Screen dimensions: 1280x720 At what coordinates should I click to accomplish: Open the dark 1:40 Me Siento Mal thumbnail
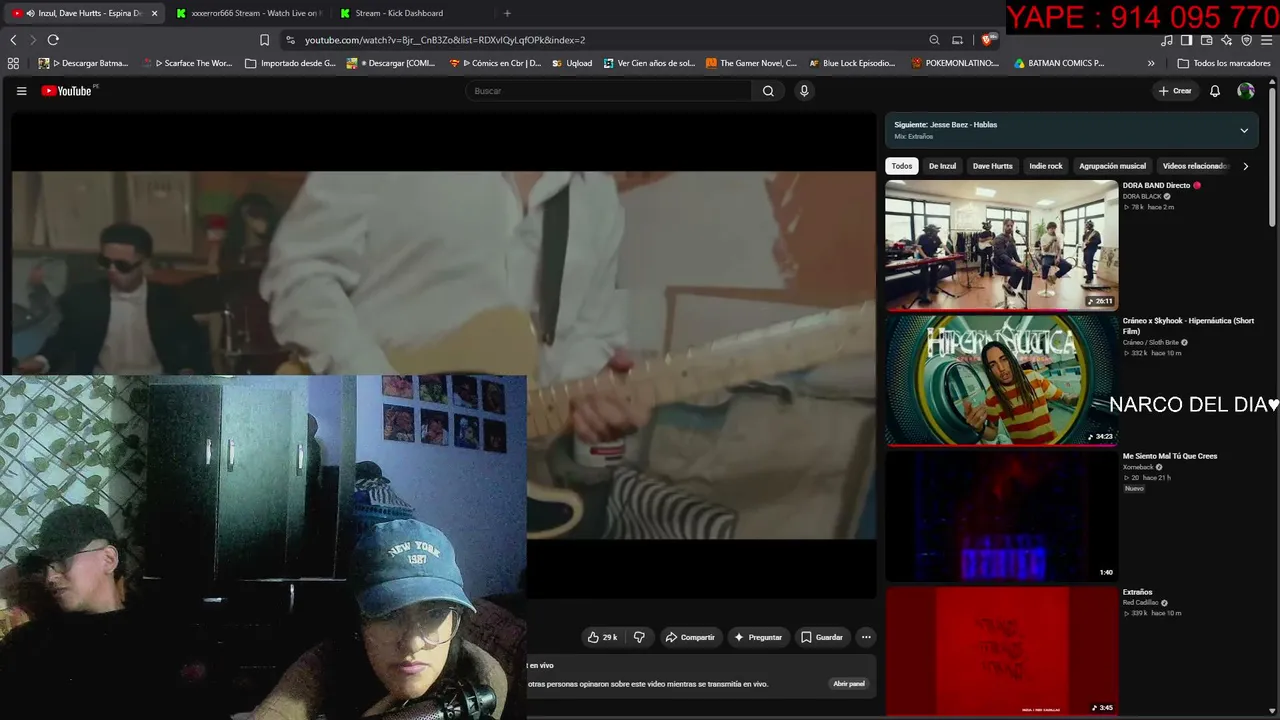pos(1001,516)
